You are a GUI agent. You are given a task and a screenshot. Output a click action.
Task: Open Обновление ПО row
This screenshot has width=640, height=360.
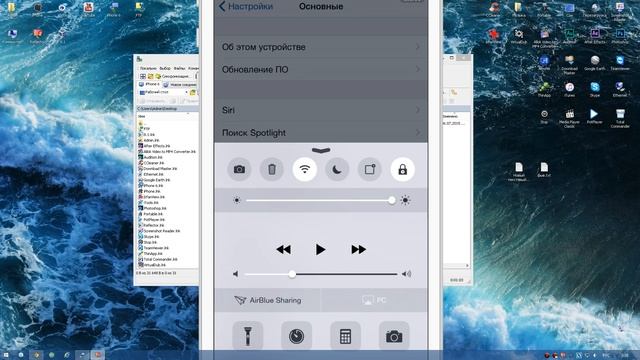(x=321, y=69)
